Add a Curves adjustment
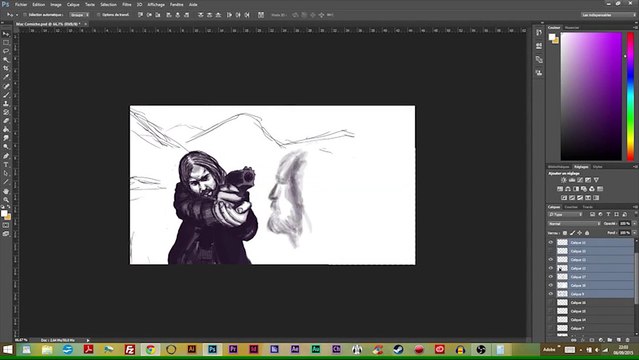This screenshot has height=360, width=639. [x=580, y=180]
